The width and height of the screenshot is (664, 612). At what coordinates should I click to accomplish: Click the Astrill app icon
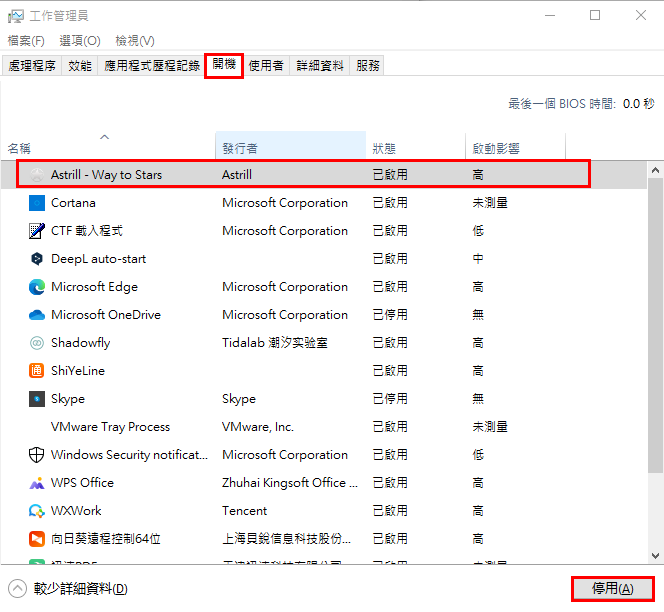click(x=37, y=174)
